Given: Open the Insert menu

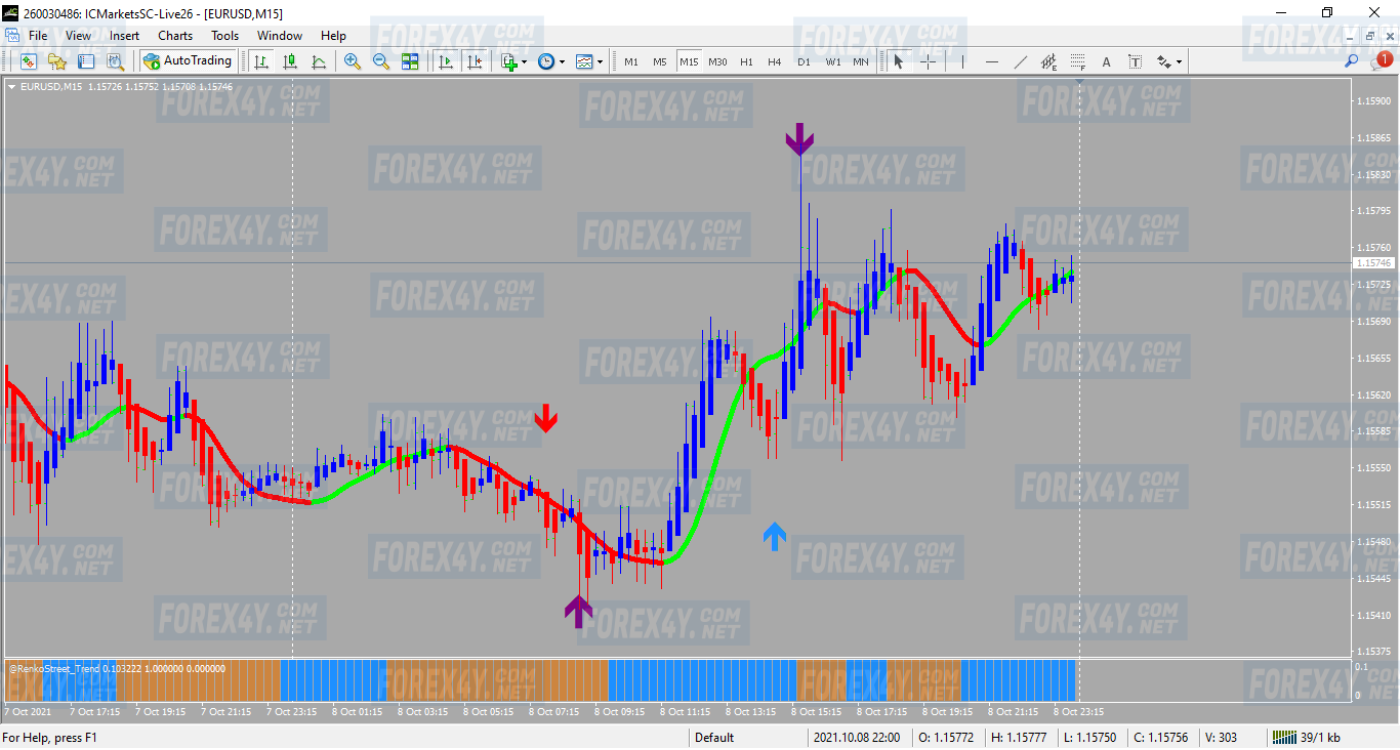Looking at the screenshot, I should tap(124, 36).
